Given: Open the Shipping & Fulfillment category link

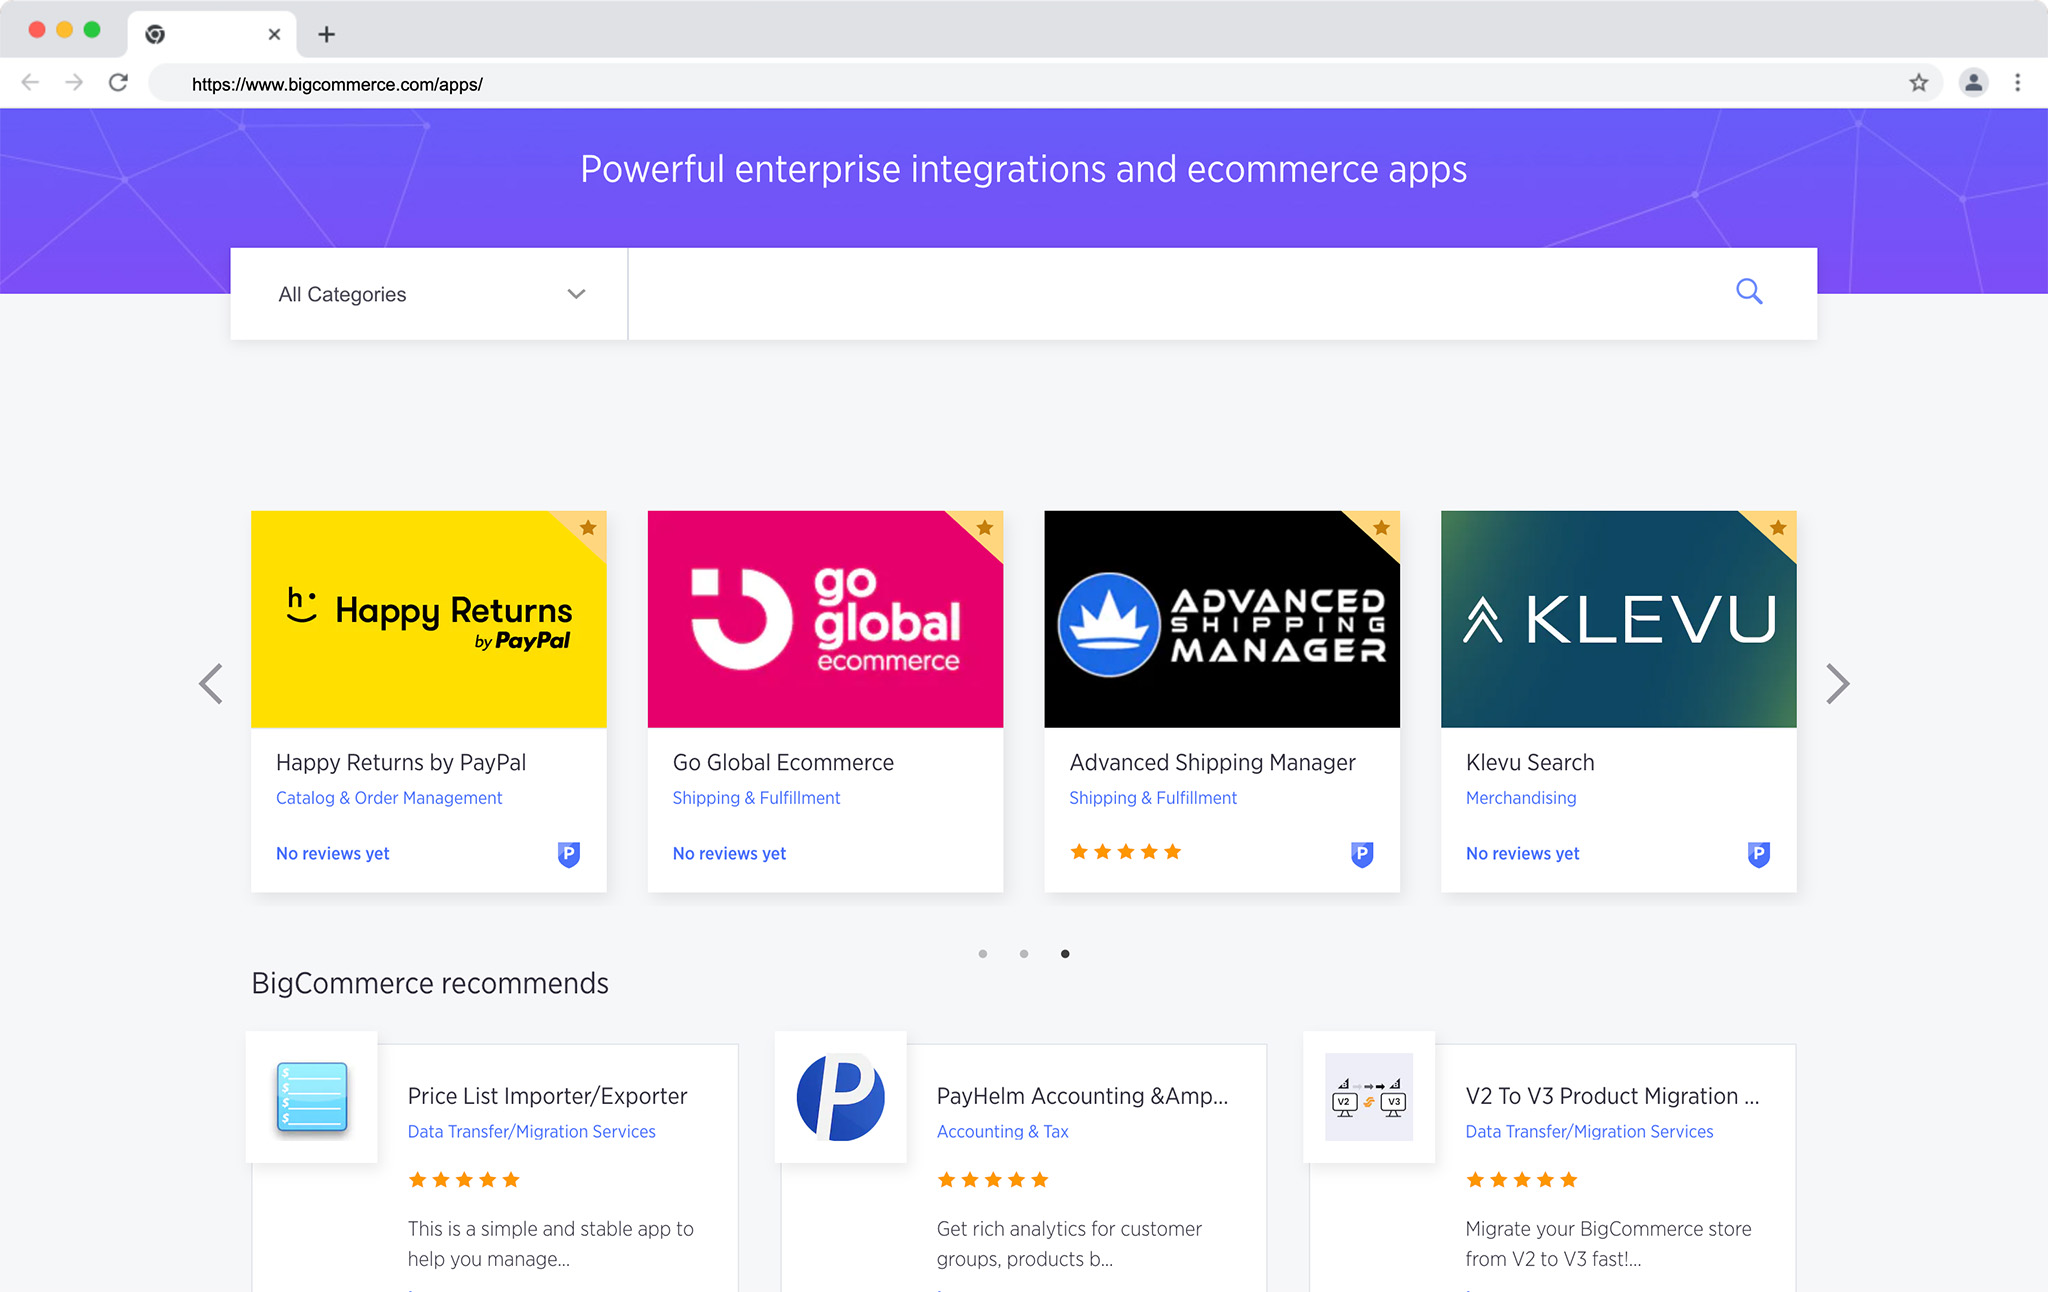Looking at the screenshot, I should [x=756, y=797].
